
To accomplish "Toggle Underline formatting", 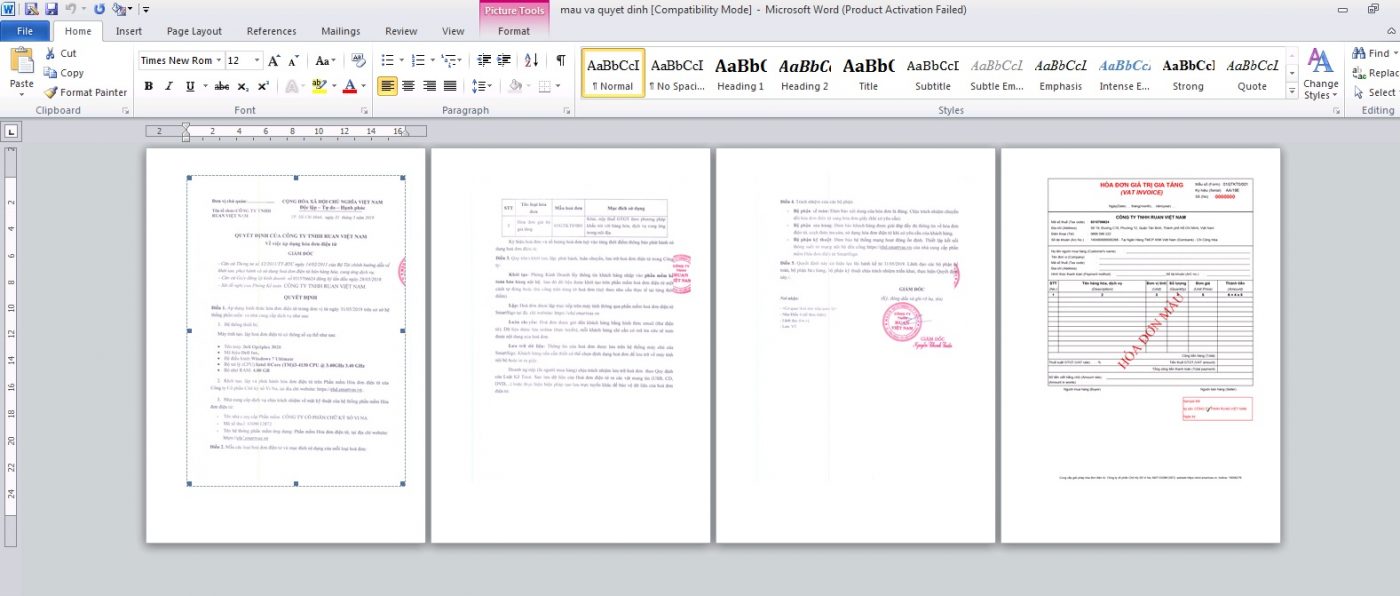I will coord(190,86).
